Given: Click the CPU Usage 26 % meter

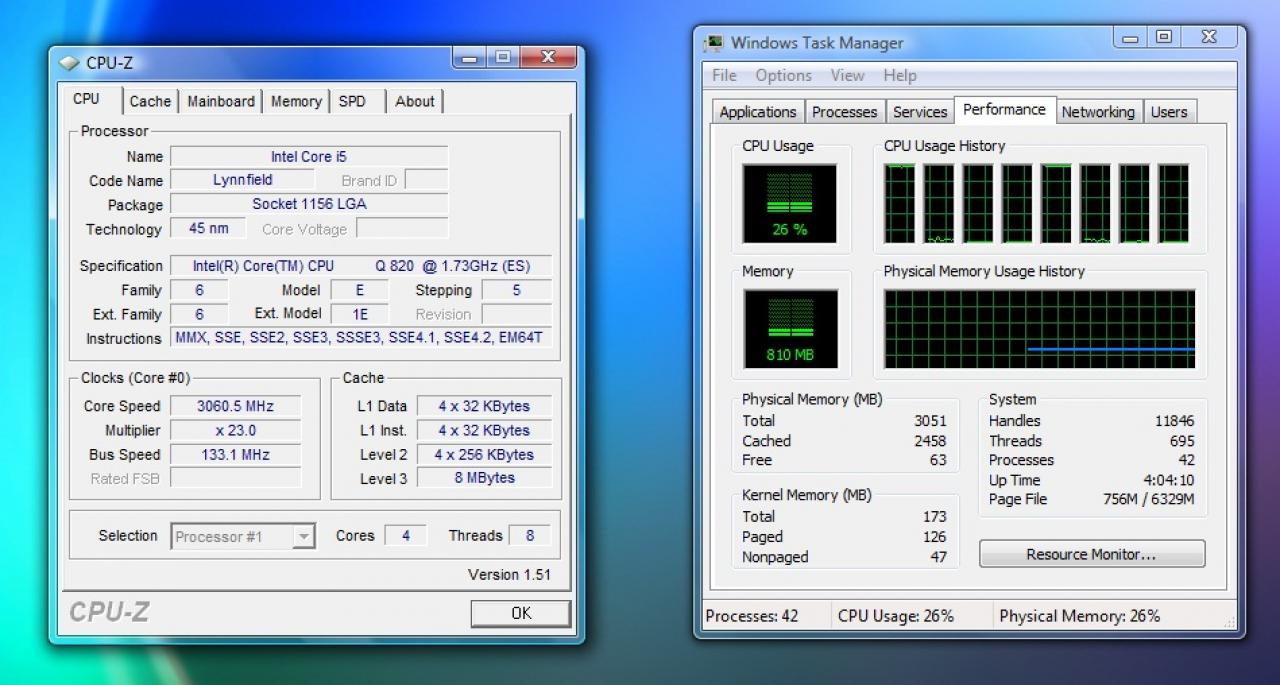Looking at the screenshot, I should click(x=790, y=204).
